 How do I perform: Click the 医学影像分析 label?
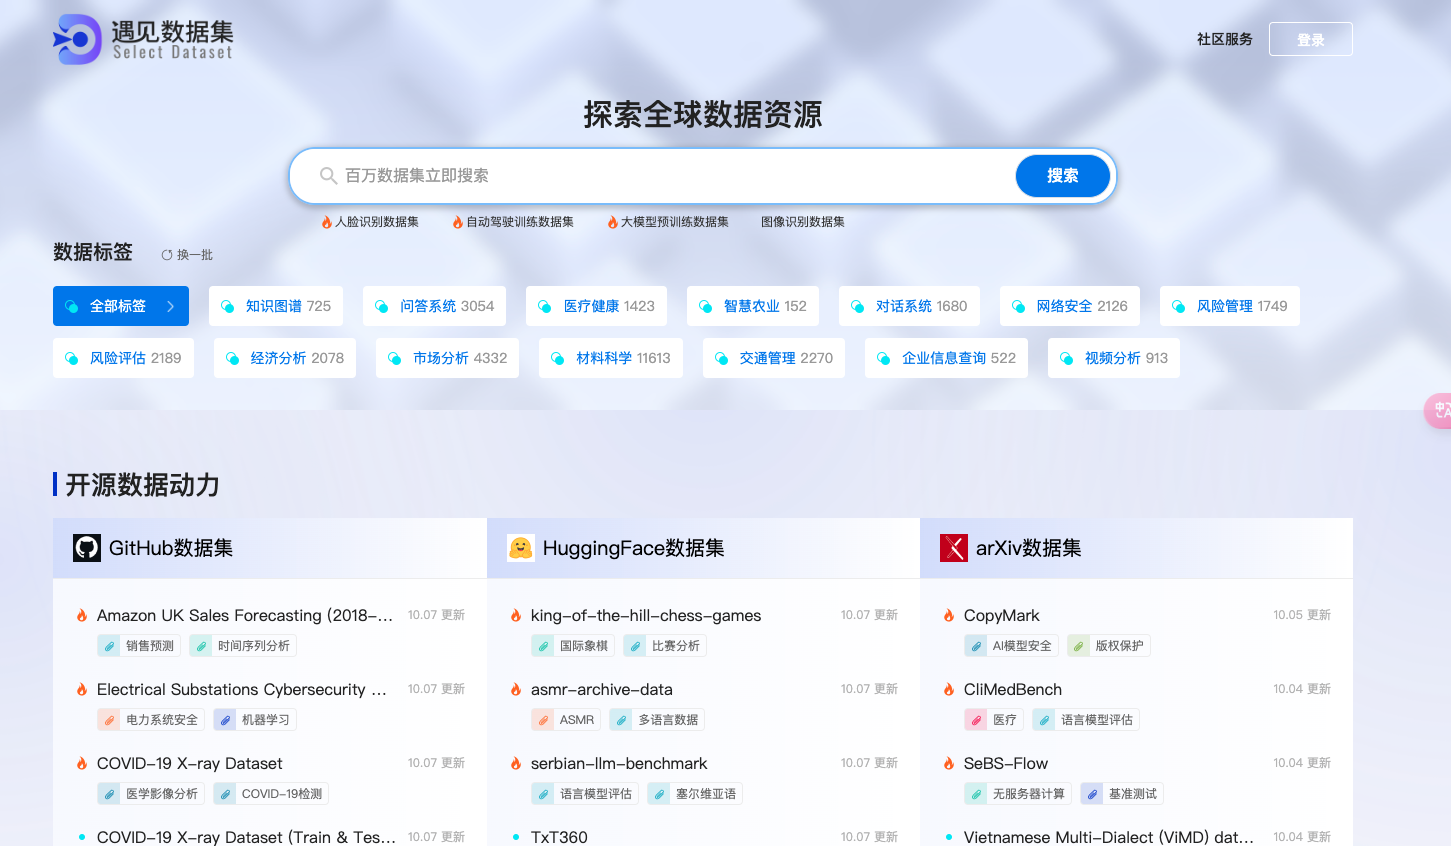point(151,794)
